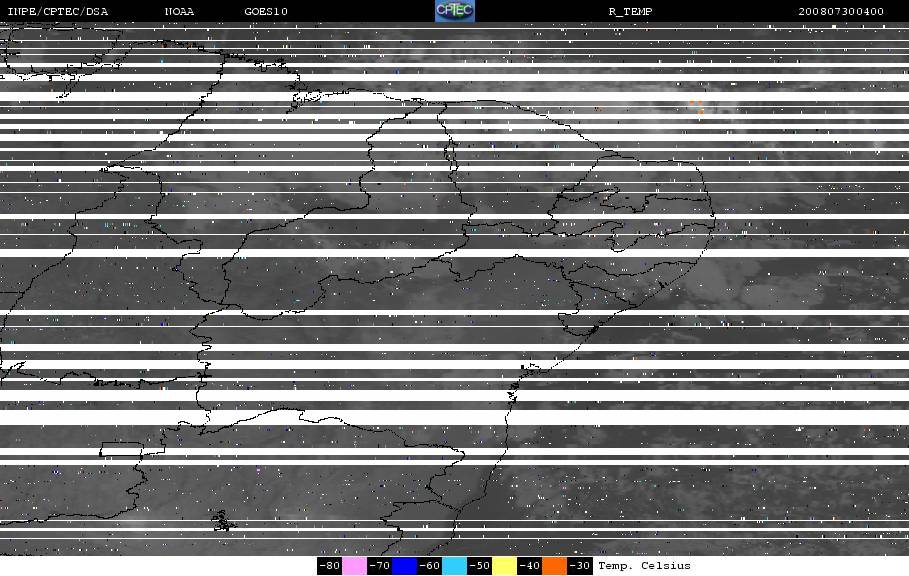Click the -50 legend value label
This screenshot has height=576, width=909.
479,566
